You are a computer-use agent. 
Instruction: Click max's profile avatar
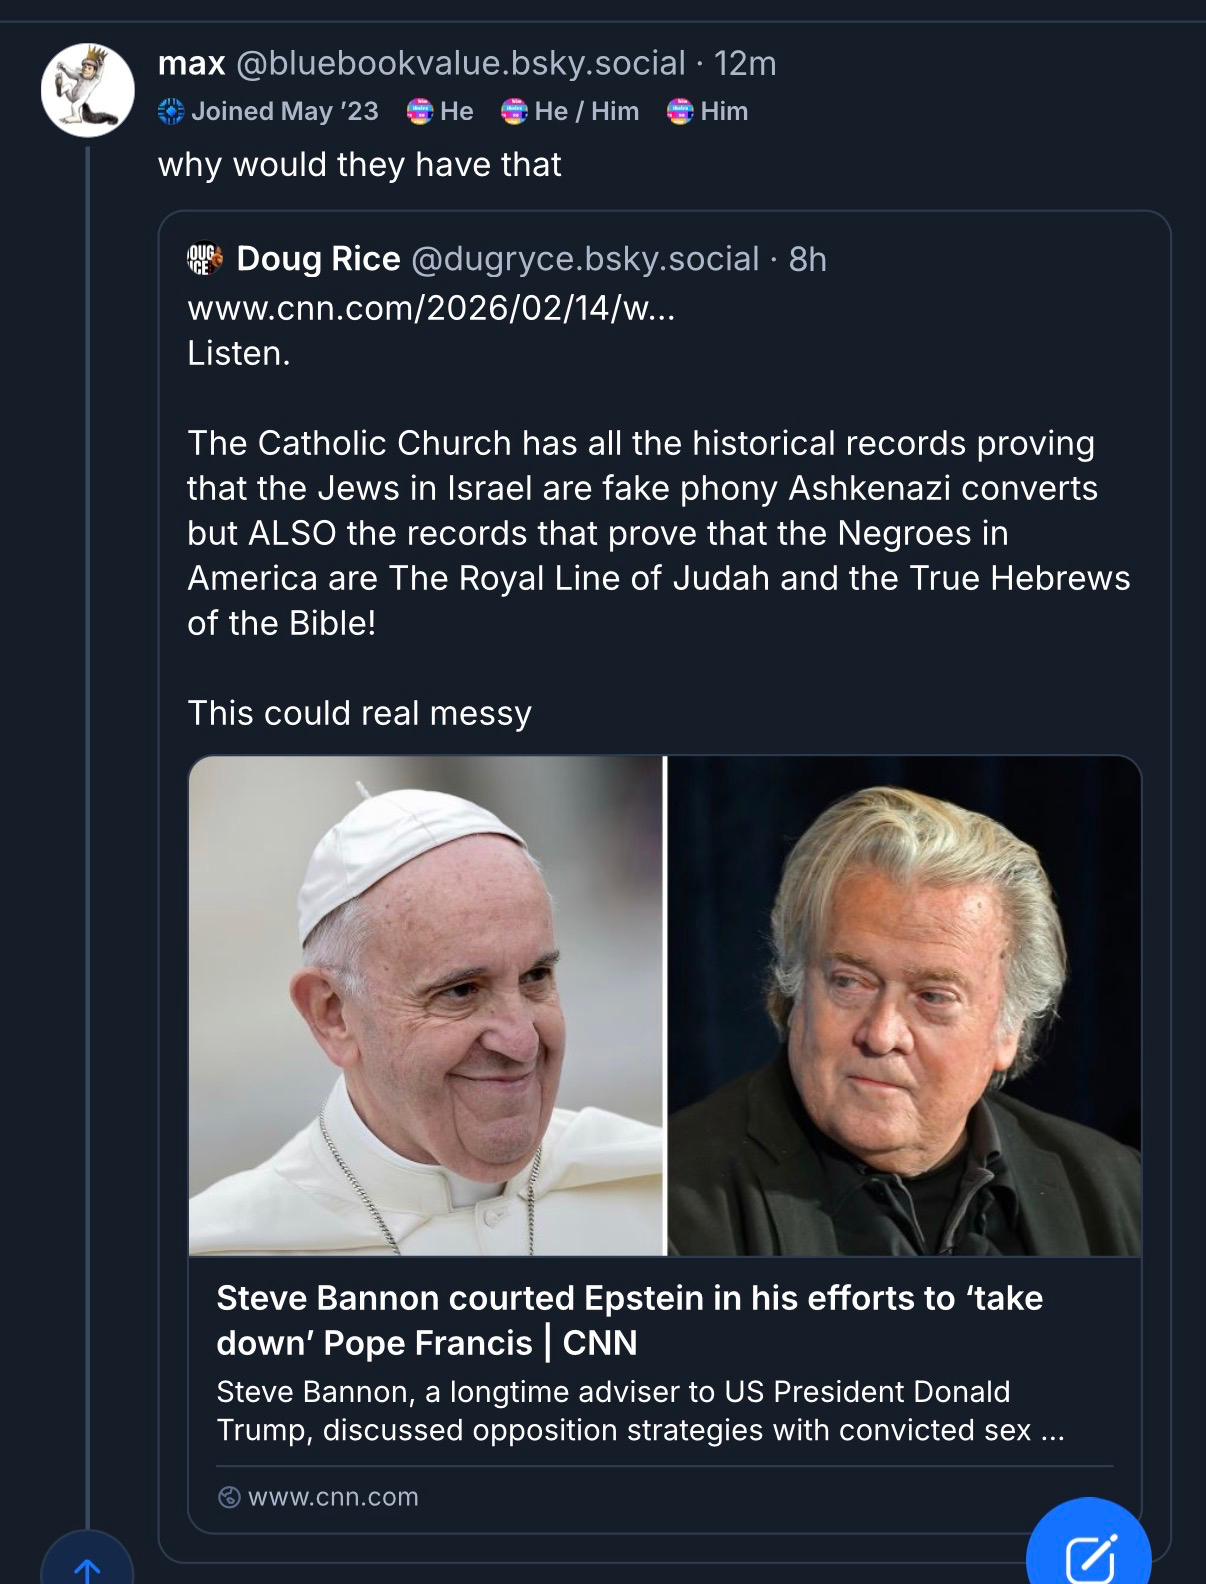88,90
